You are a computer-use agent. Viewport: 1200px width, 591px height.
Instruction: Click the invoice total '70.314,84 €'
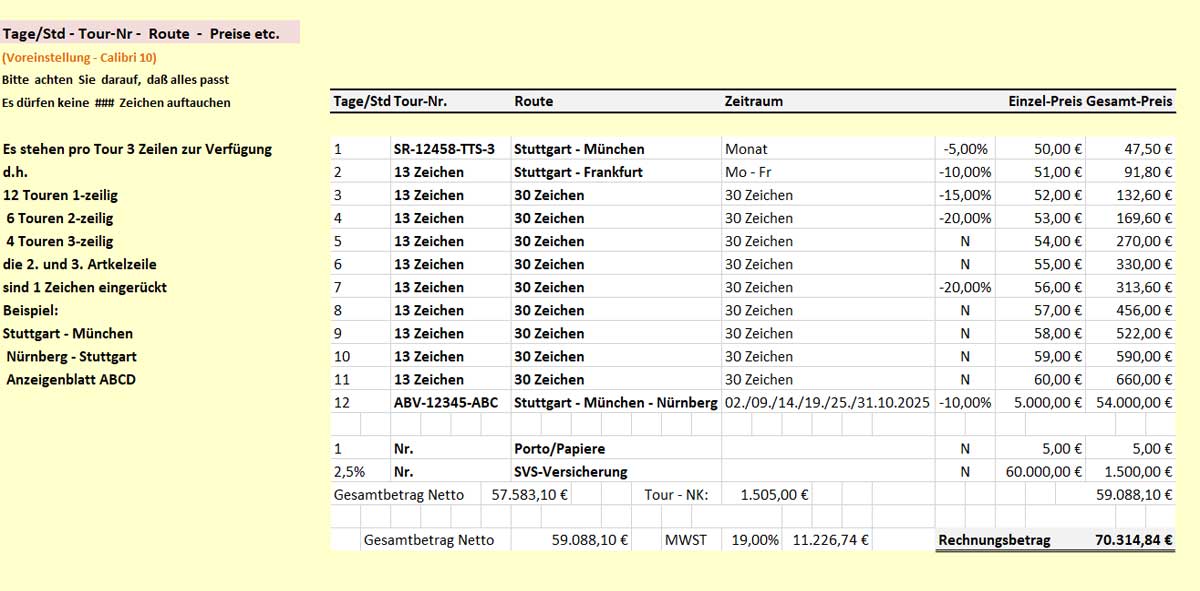[1132, 540]
